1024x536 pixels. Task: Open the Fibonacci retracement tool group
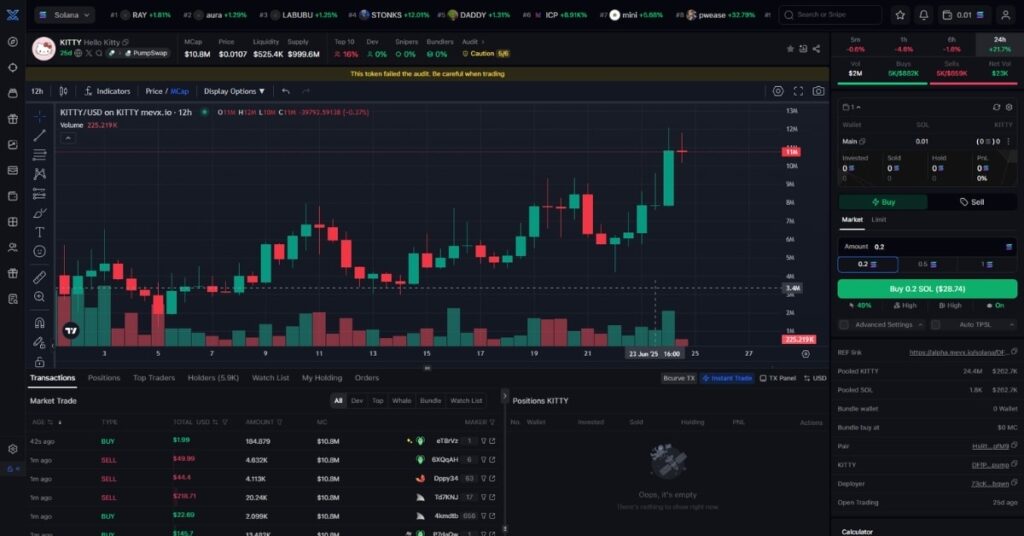[40, 155]
